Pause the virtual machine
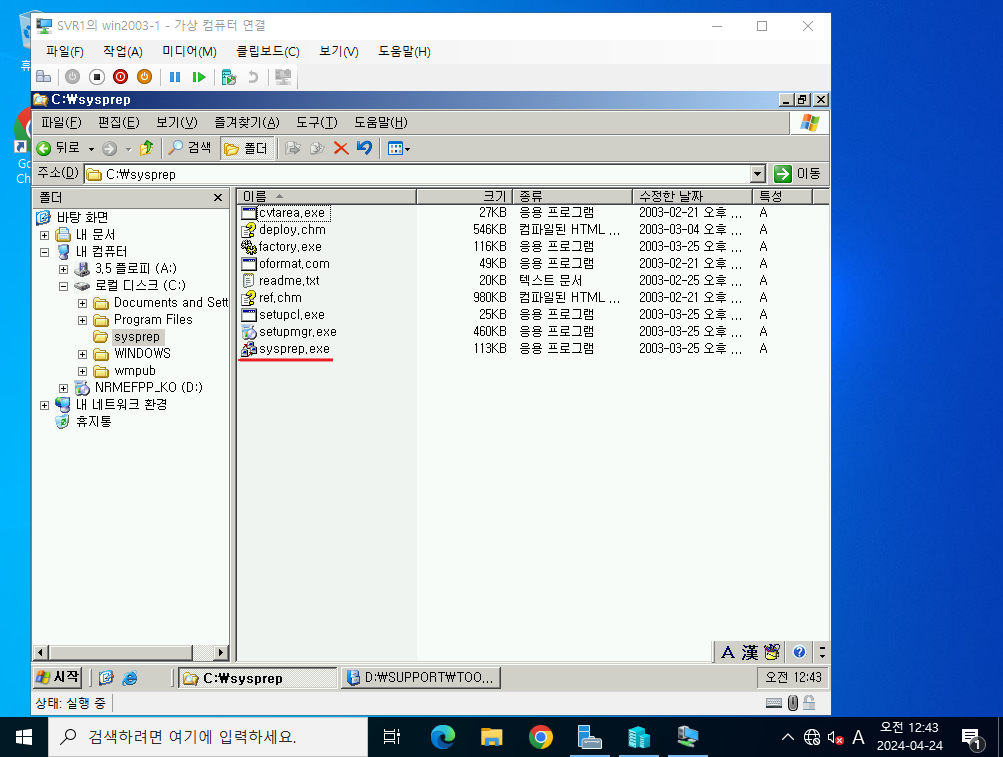 (175, 77)
